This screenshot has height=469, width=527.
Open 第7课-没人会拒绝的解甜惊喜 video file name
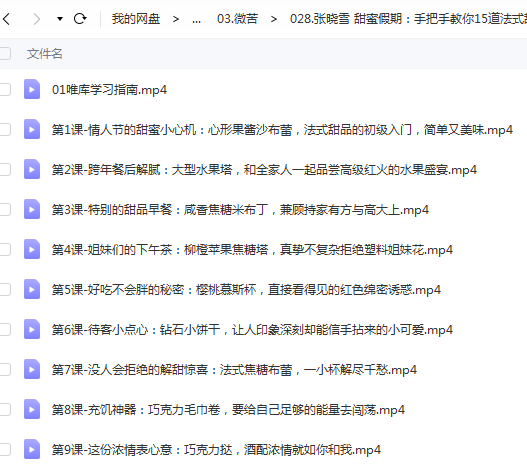[x=234, y=370]
